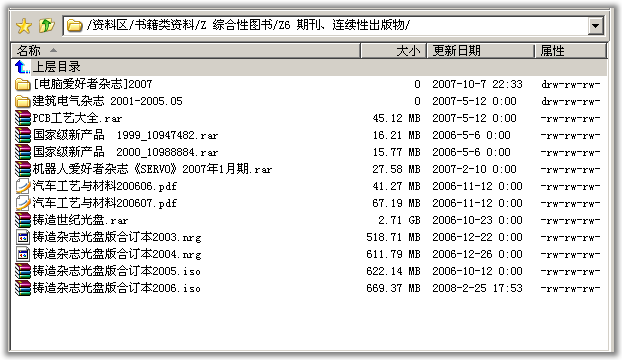Click the path address field
Image resolution: width=622 pixels, height=360 pixels.
[x=333, y=26]
